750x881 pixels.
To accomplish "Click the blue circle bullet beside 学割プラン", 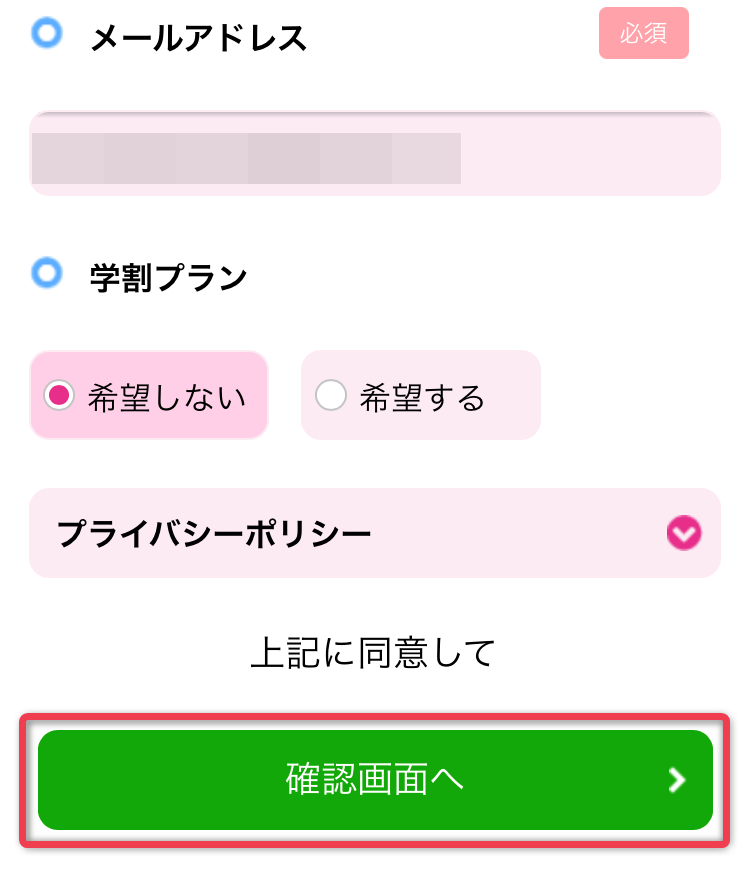I will point(47,272).
